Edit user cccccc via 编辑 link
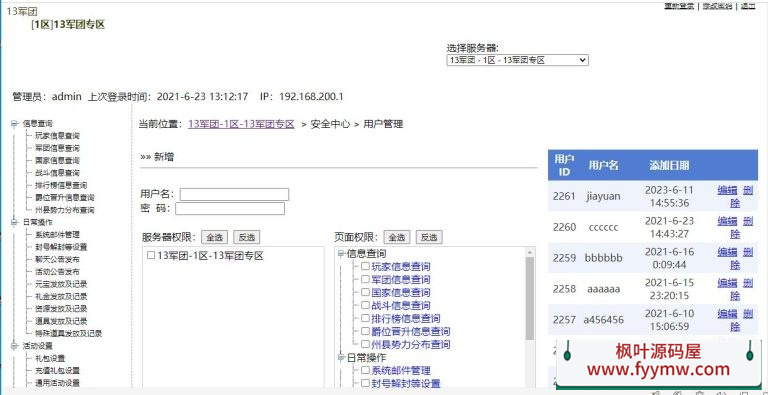 [727, 221]
